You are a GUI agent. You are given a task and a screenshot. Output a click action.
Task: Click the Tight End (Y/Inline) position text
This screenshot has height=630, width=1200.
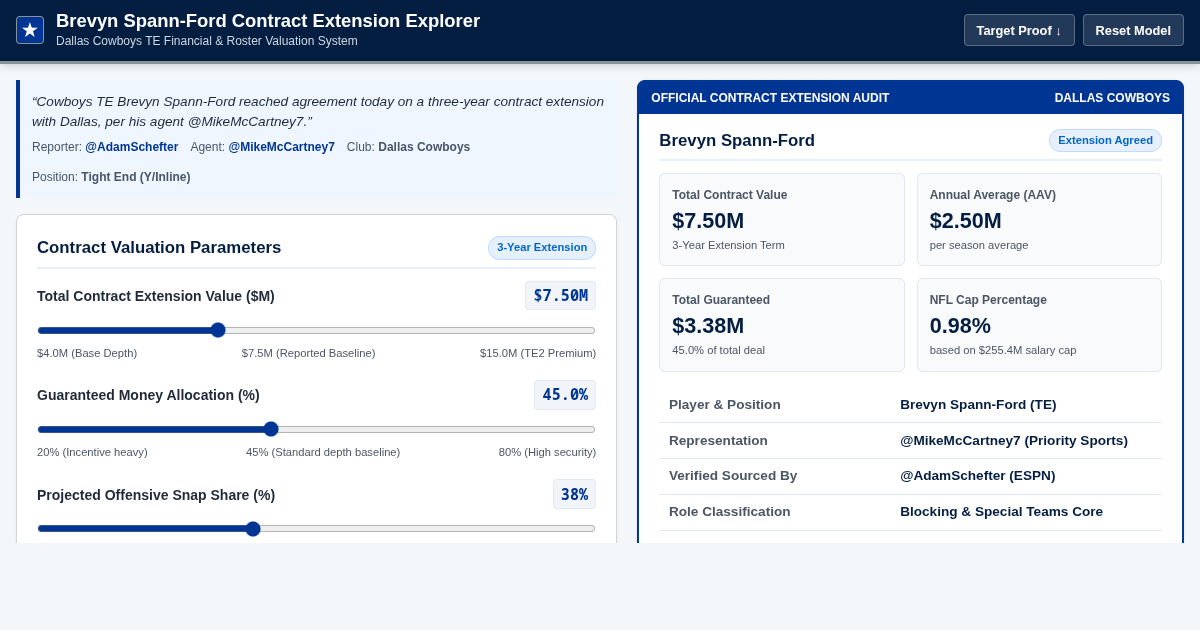pos(136,177)
